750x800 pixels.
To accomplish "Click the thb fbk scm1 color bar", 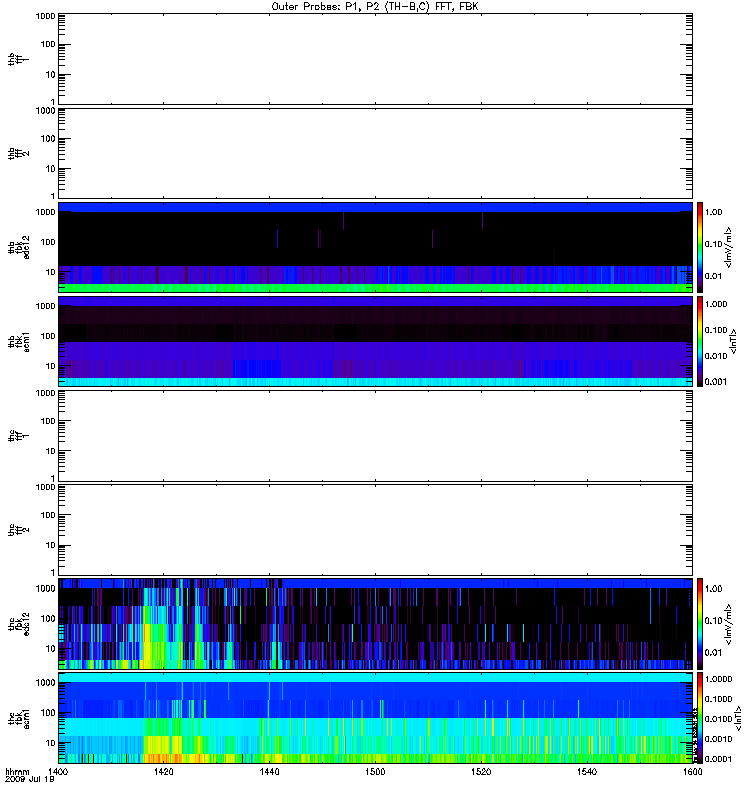I will (x=700, y=341).
